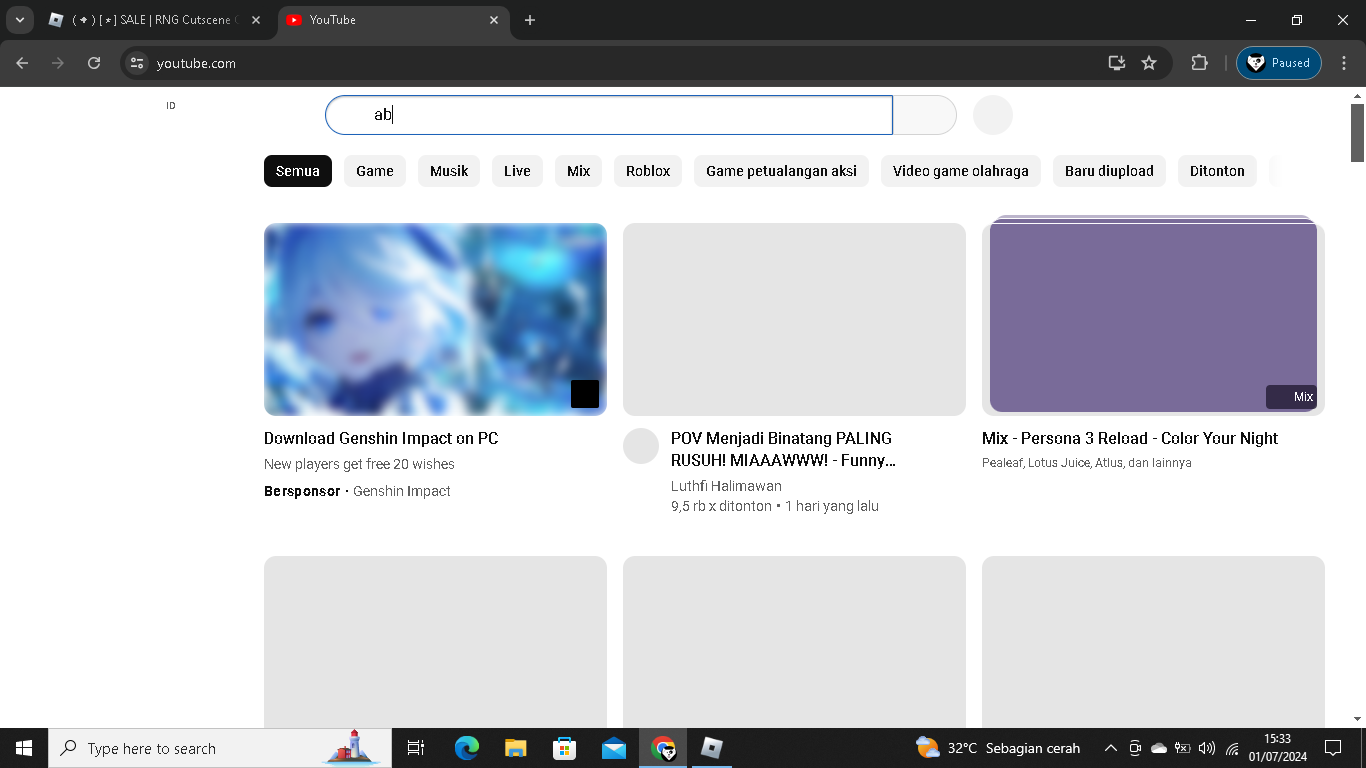Open the volume speaker control
Viewport: 1366px width, 768px height.
pos(1207,748)
